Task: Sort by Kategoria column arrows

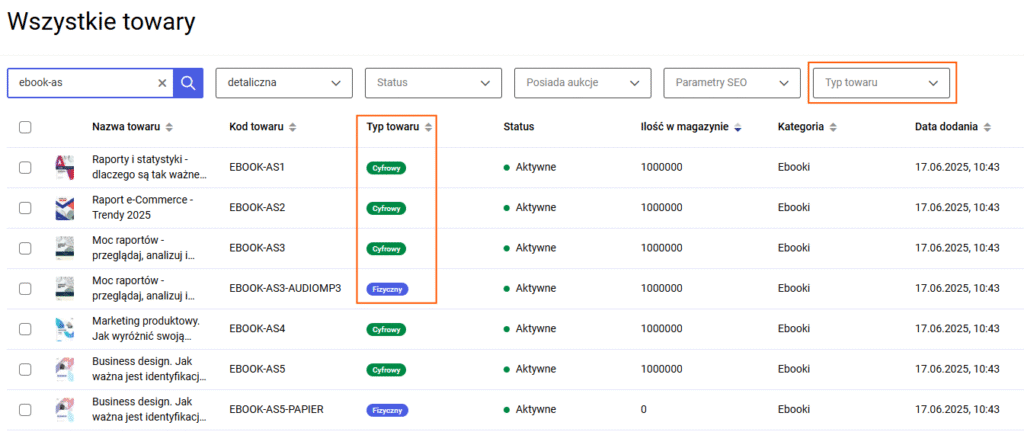Action: pyautogui.click(x=833, y=127)
